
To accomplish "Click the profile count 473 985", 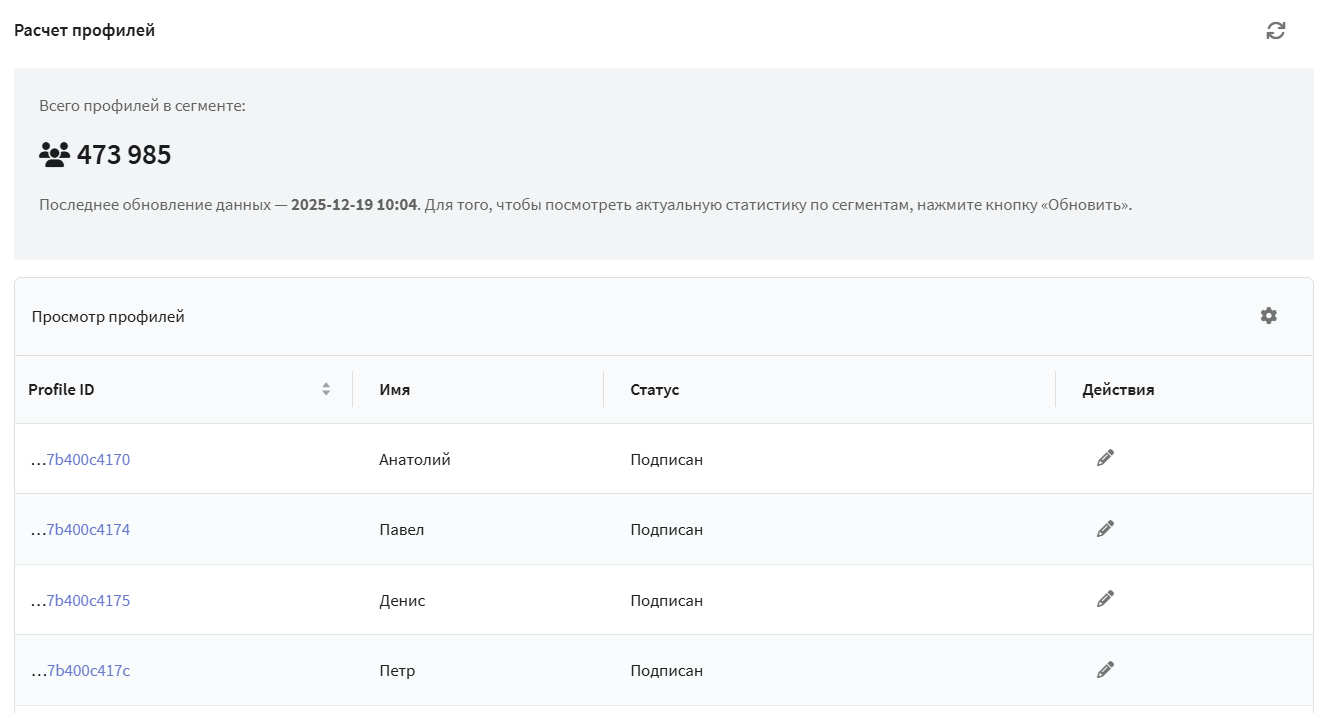I will [124, 155].
